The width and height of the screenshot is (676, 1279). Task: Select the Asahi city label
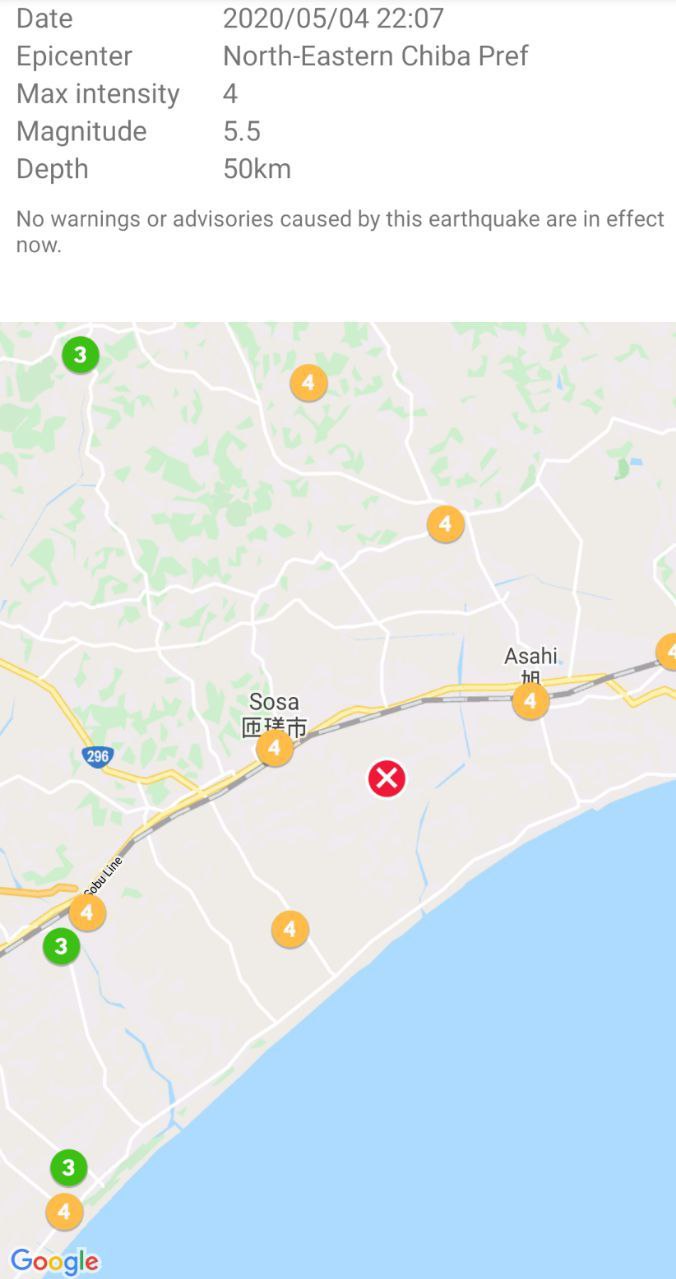tap(530, 657)
